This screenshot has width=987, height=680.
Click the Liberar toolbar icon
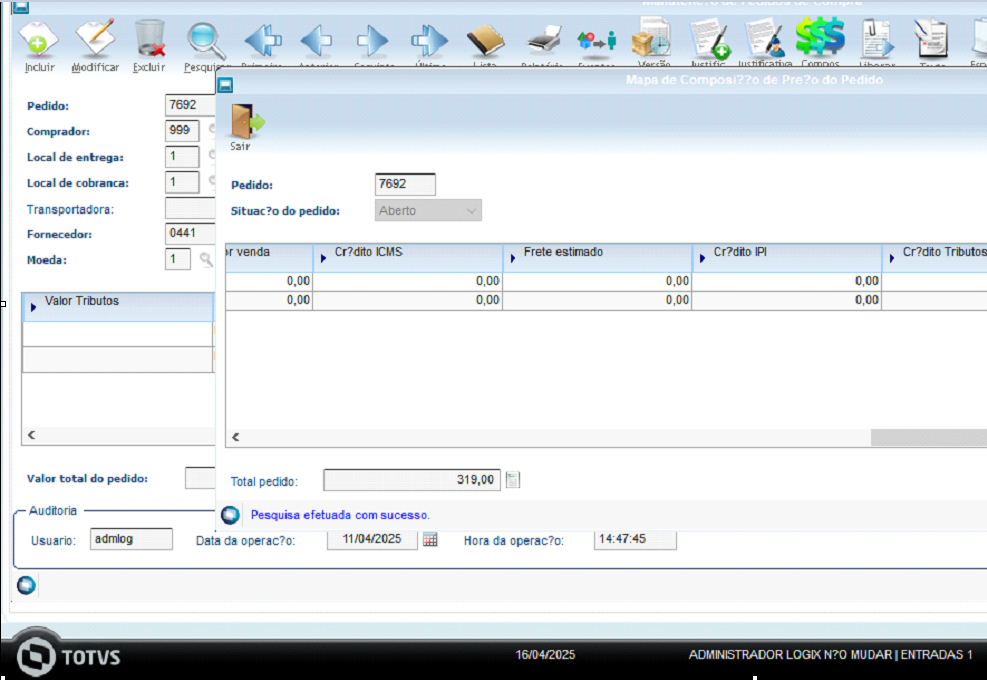(x=877, y=40)
